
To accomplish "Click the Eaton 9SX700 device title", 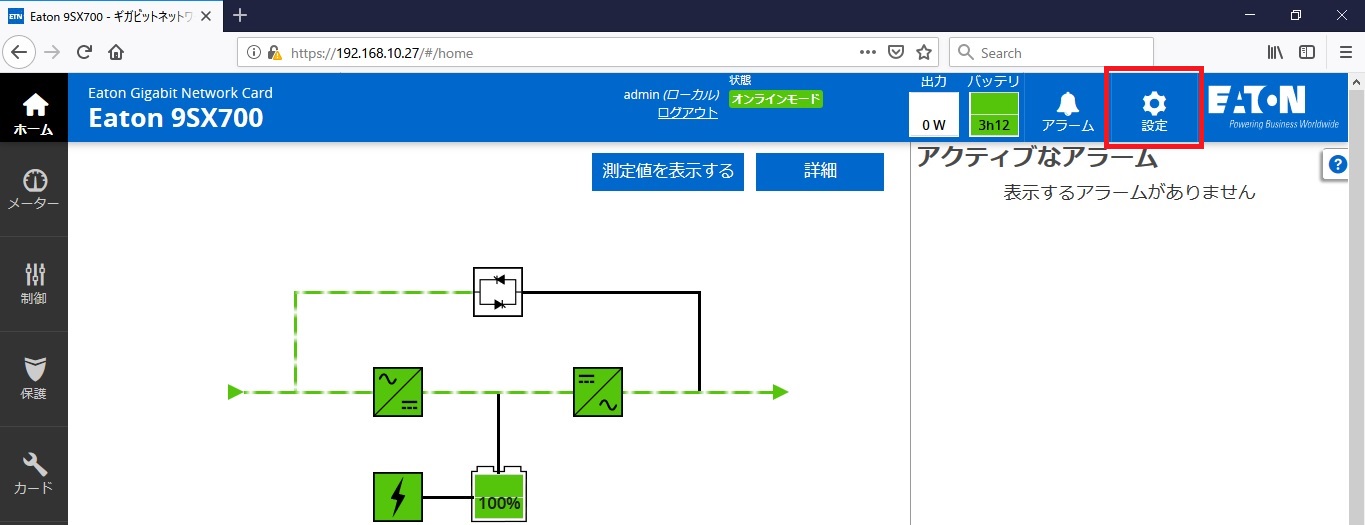I will (x=176, y=118).
